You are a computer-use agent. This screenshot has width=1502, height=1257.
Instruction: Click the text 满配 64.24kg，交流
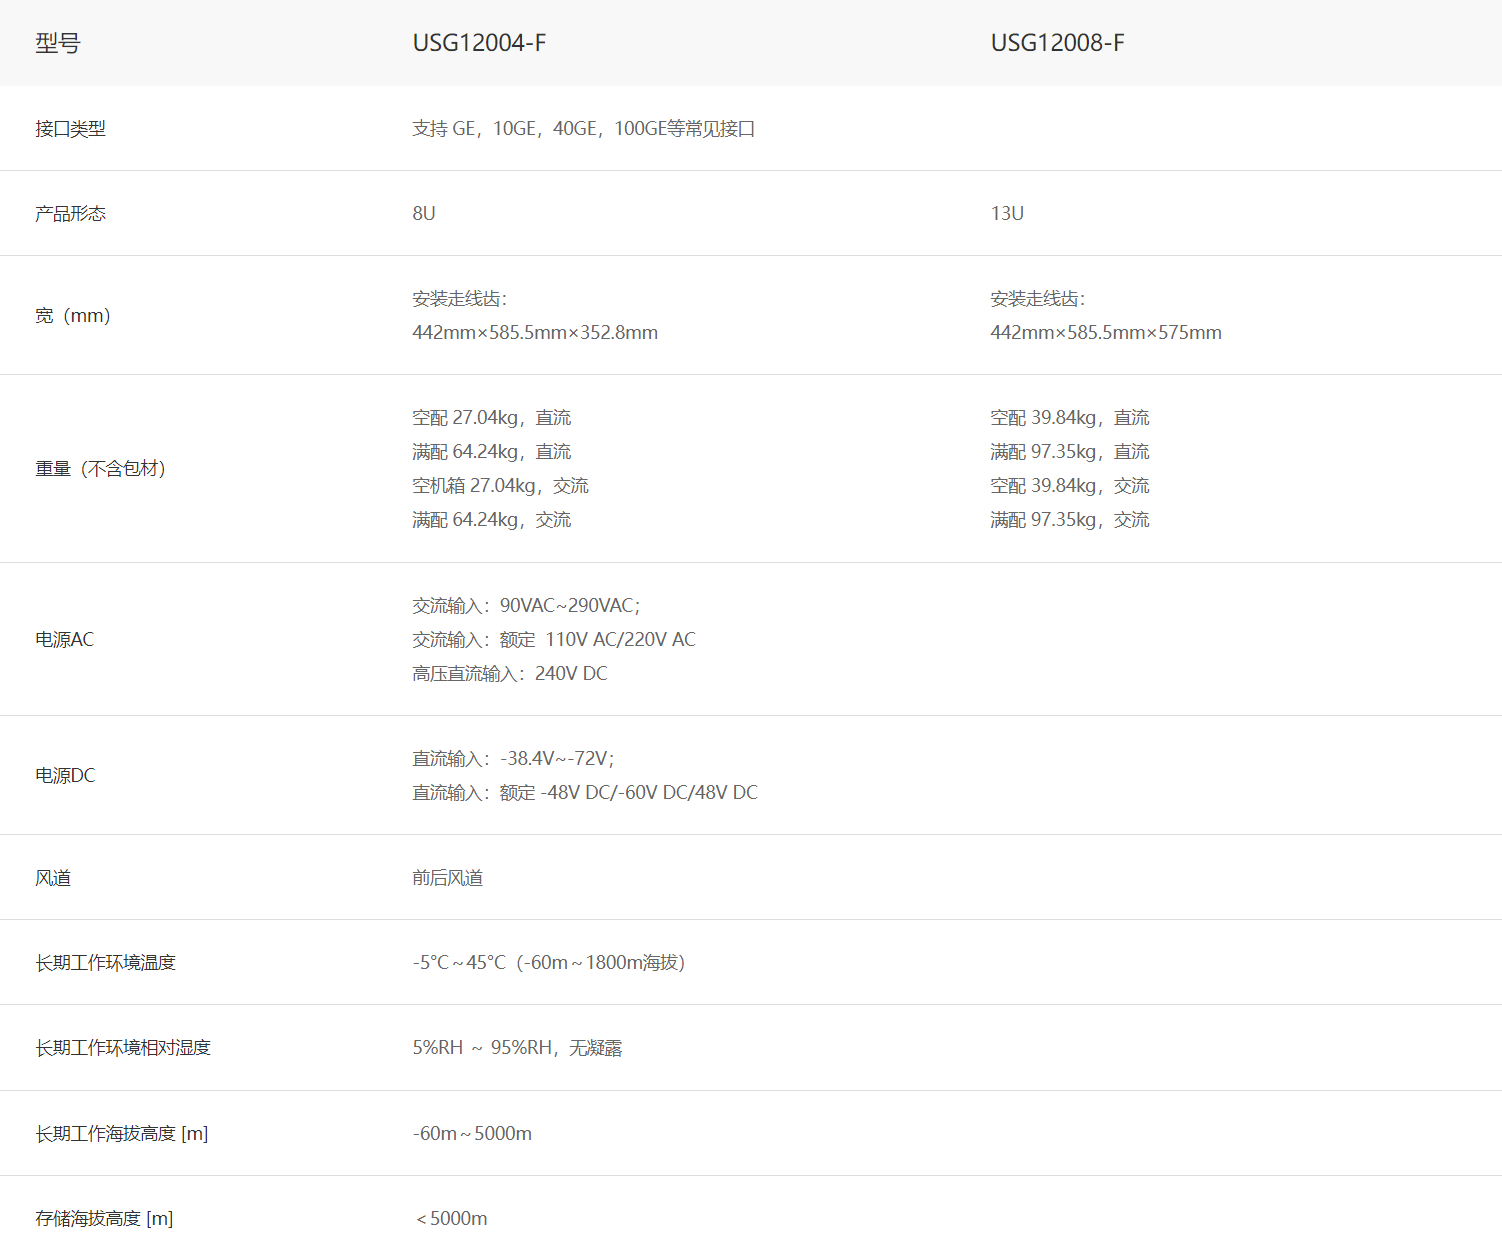pyautogui.click(x=492, y=520)
